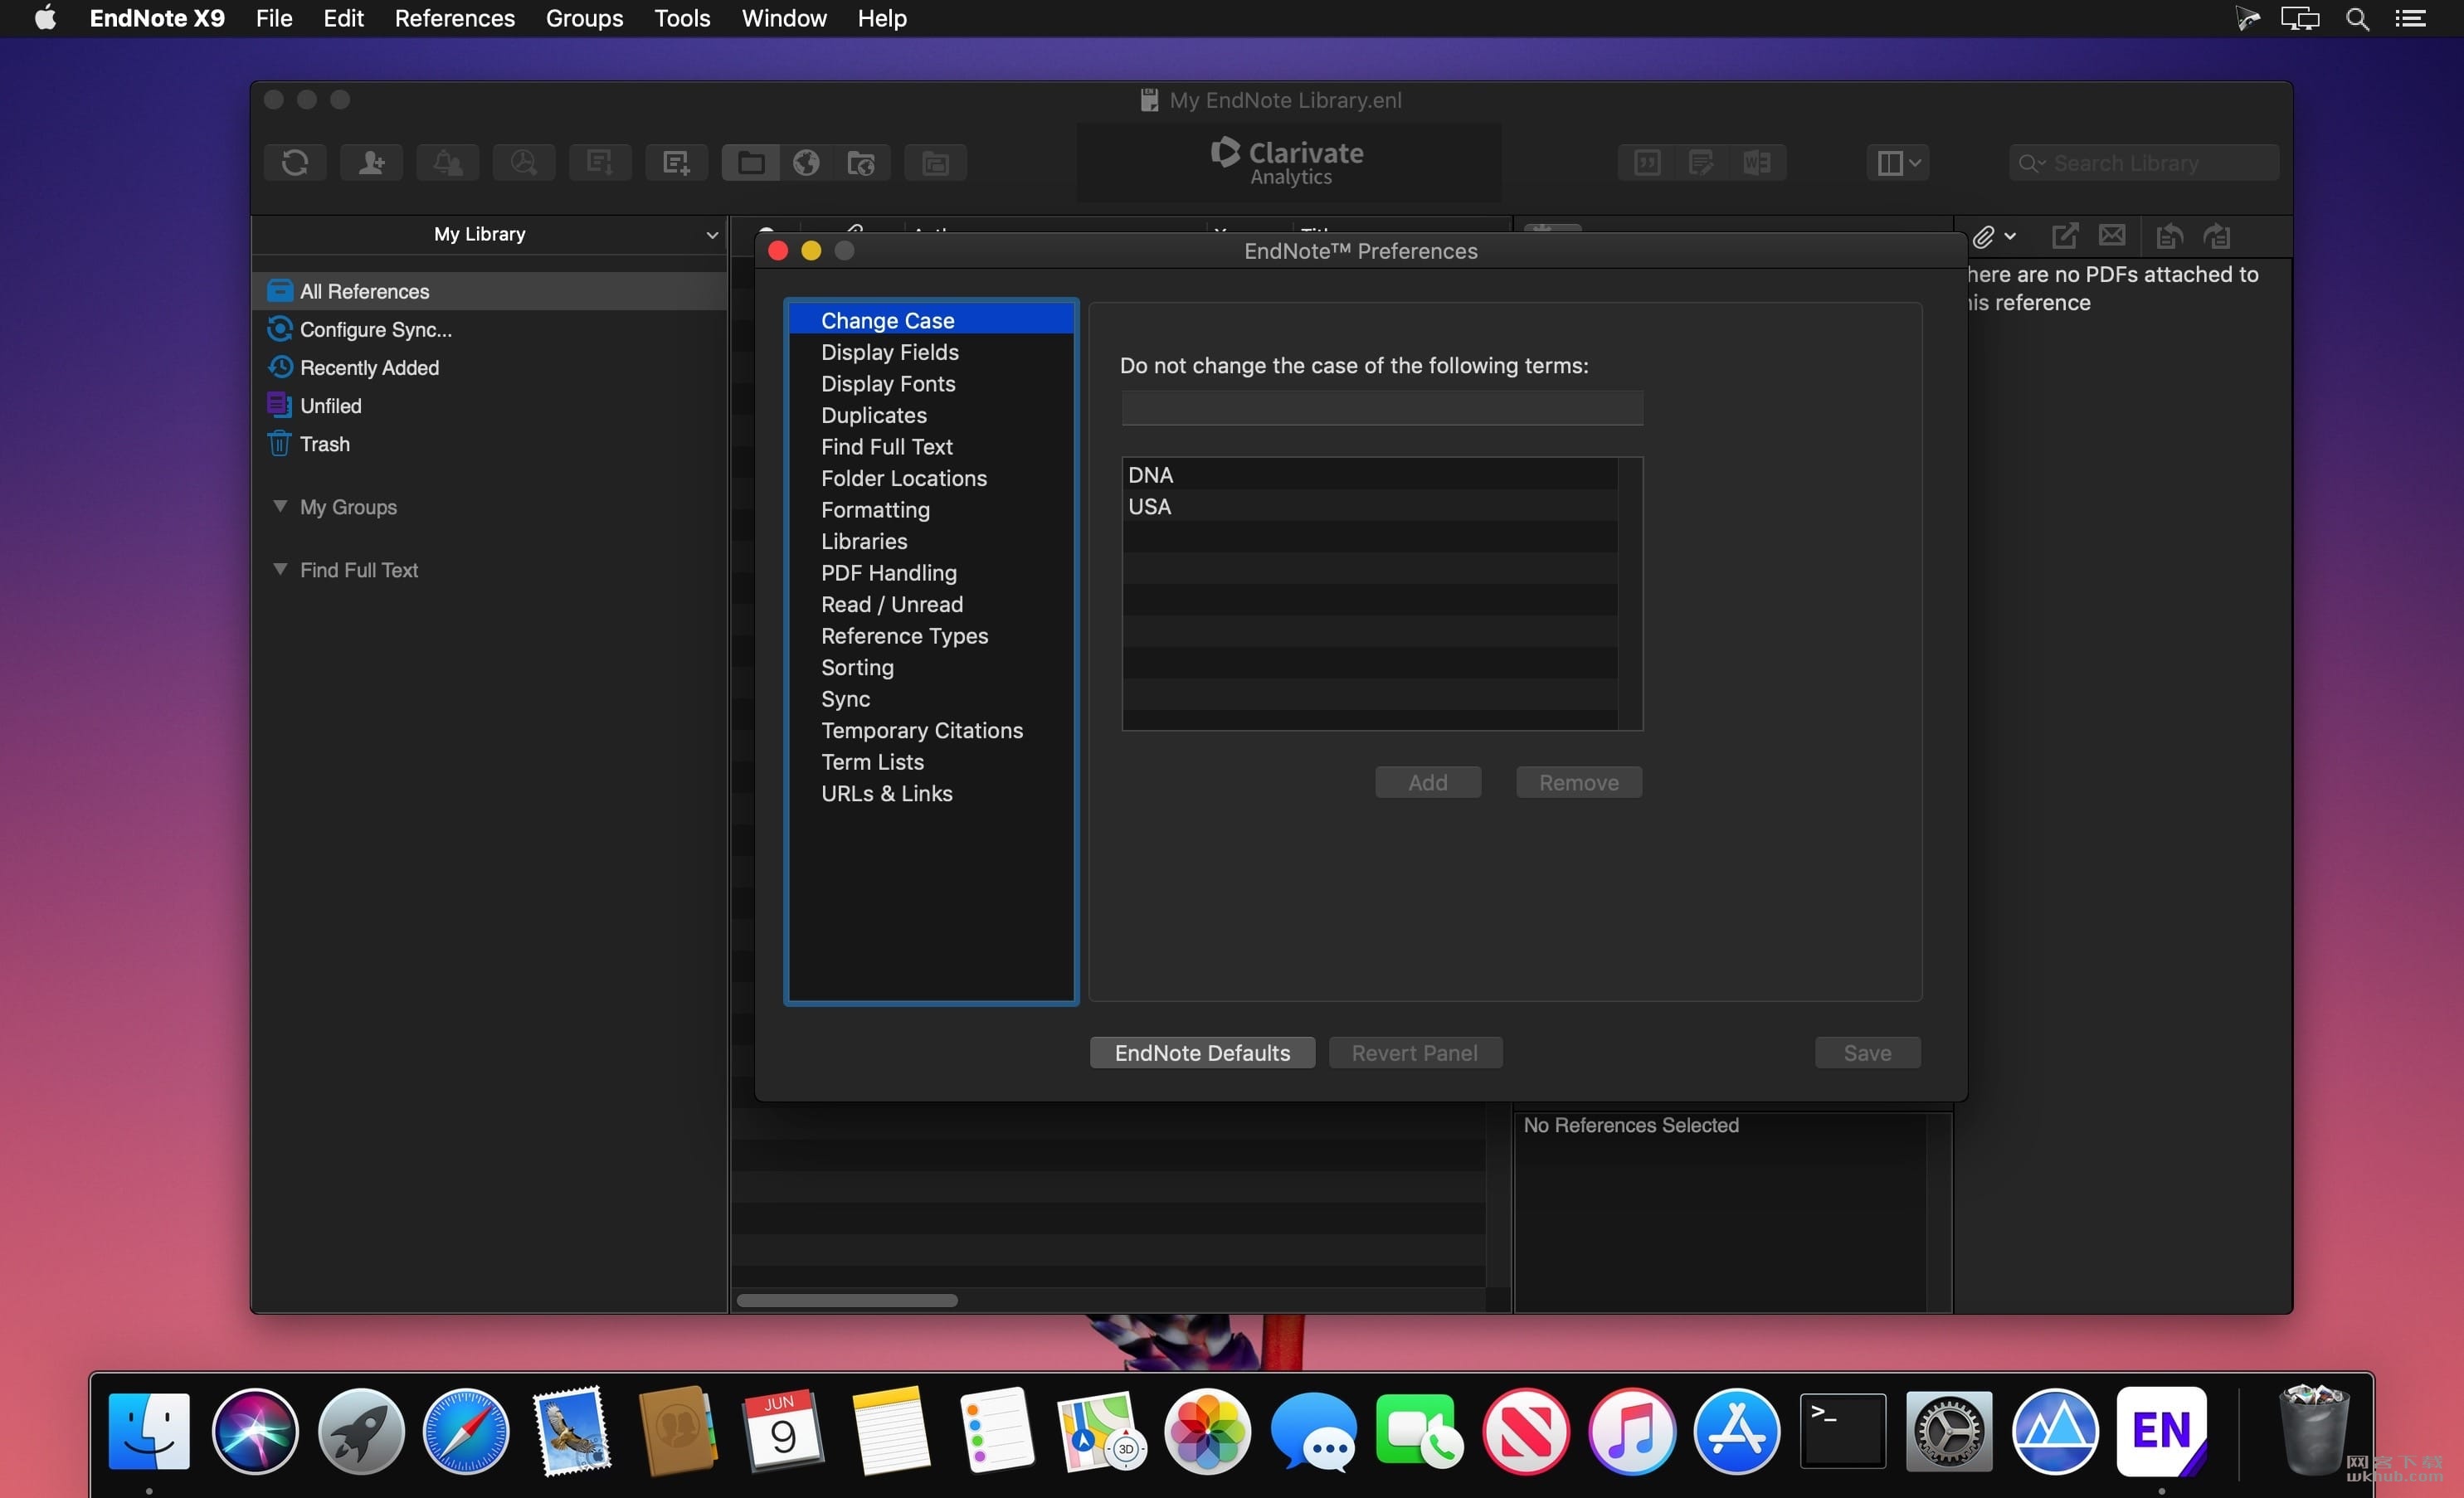Click the browser window toolbar icon right of mode icons

pyautogui.click(x=935, y=162)
